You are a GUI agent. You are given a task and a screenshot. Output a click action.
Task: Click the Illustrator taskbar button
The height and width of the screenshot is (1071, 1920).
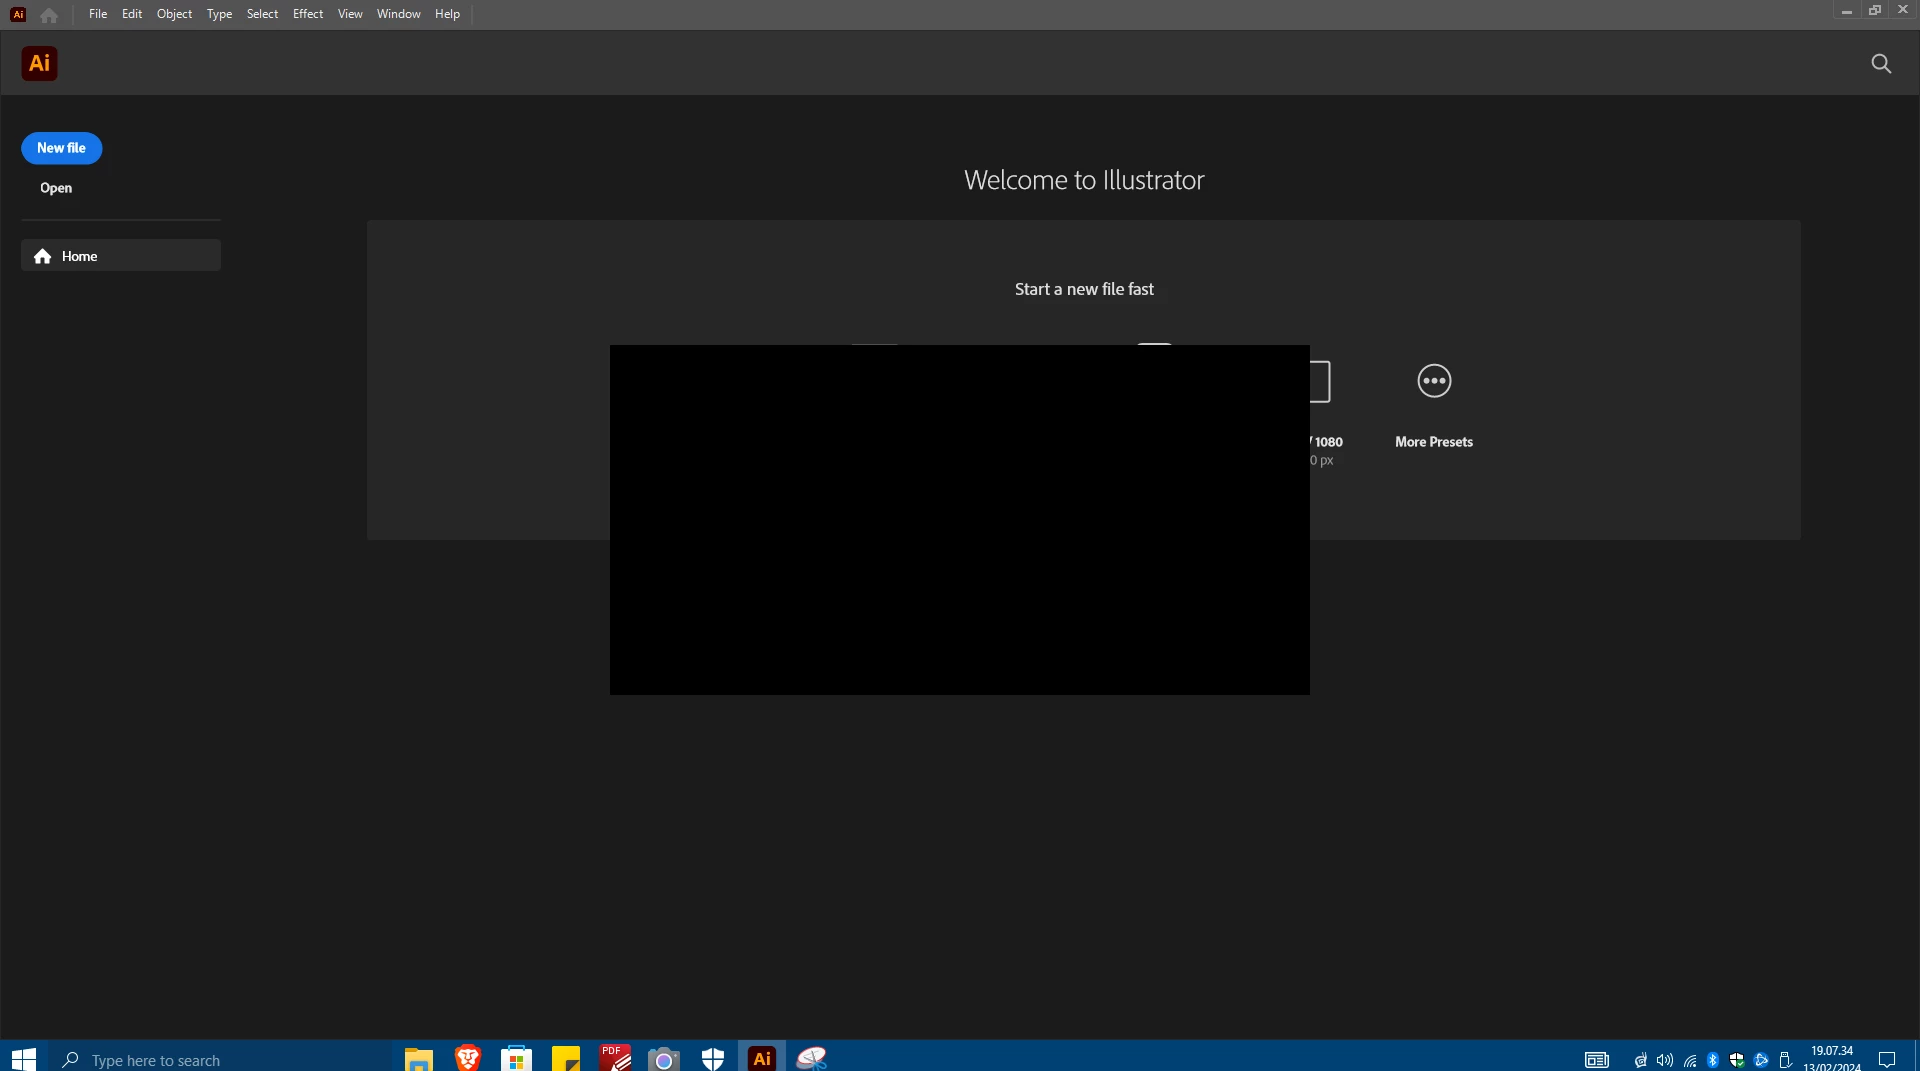pos(762,1059)
